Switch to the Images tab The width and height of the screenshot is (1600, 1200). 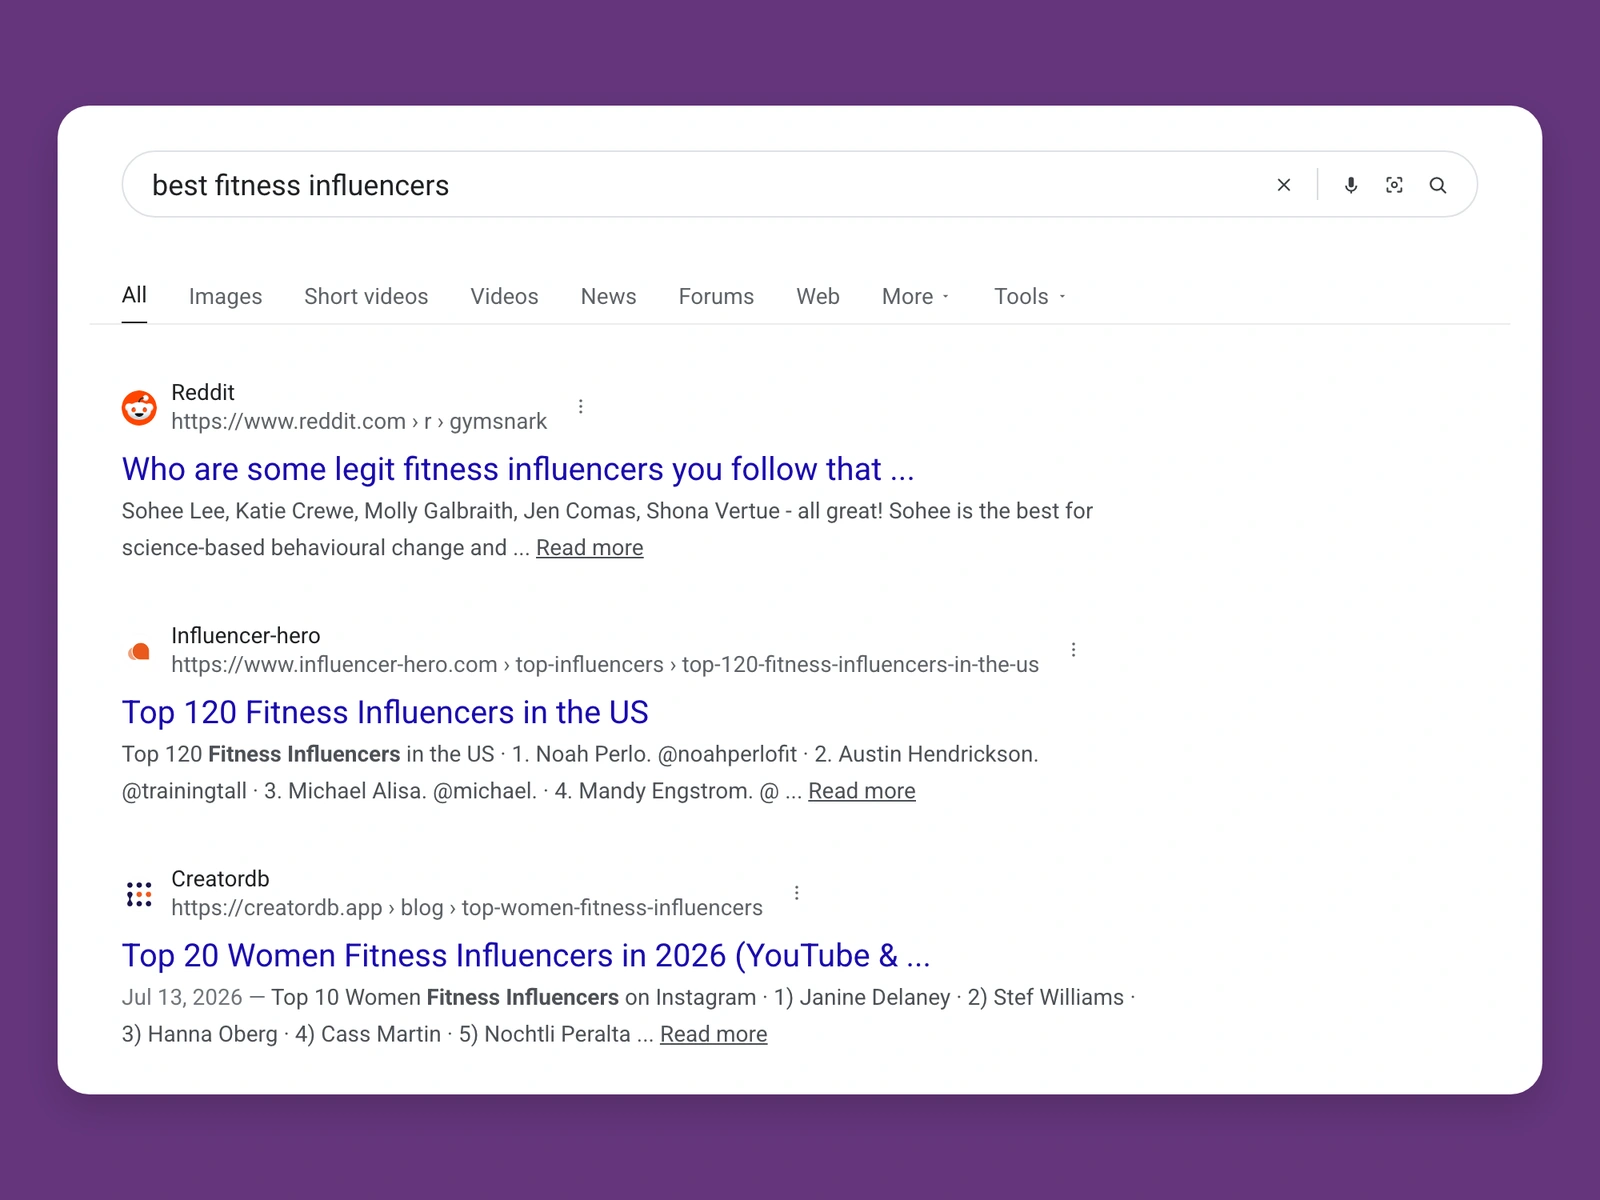[x=225, y=297]
